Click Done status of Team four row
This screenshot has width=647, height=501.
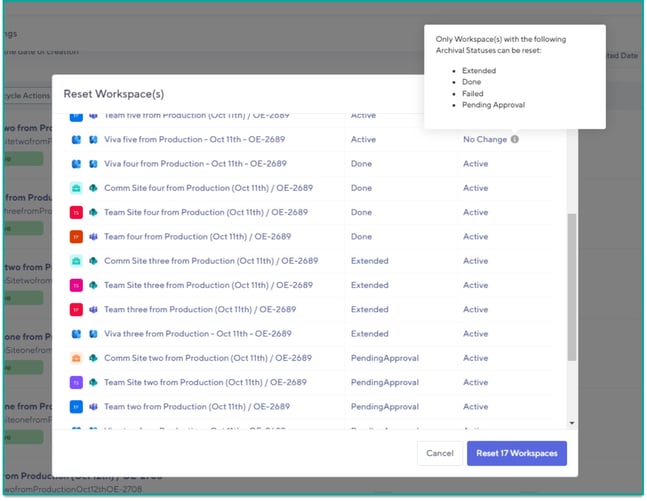tap(361, 237)
